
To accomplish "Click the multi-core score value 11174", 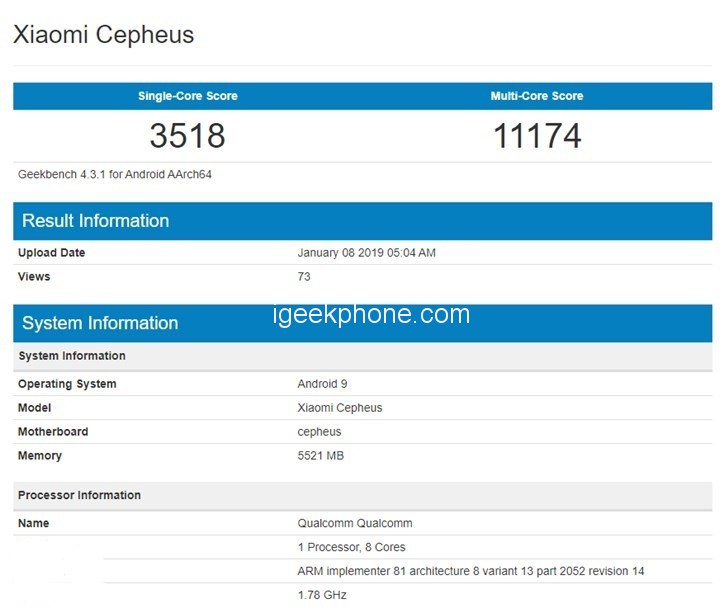I will click(537, 135).
